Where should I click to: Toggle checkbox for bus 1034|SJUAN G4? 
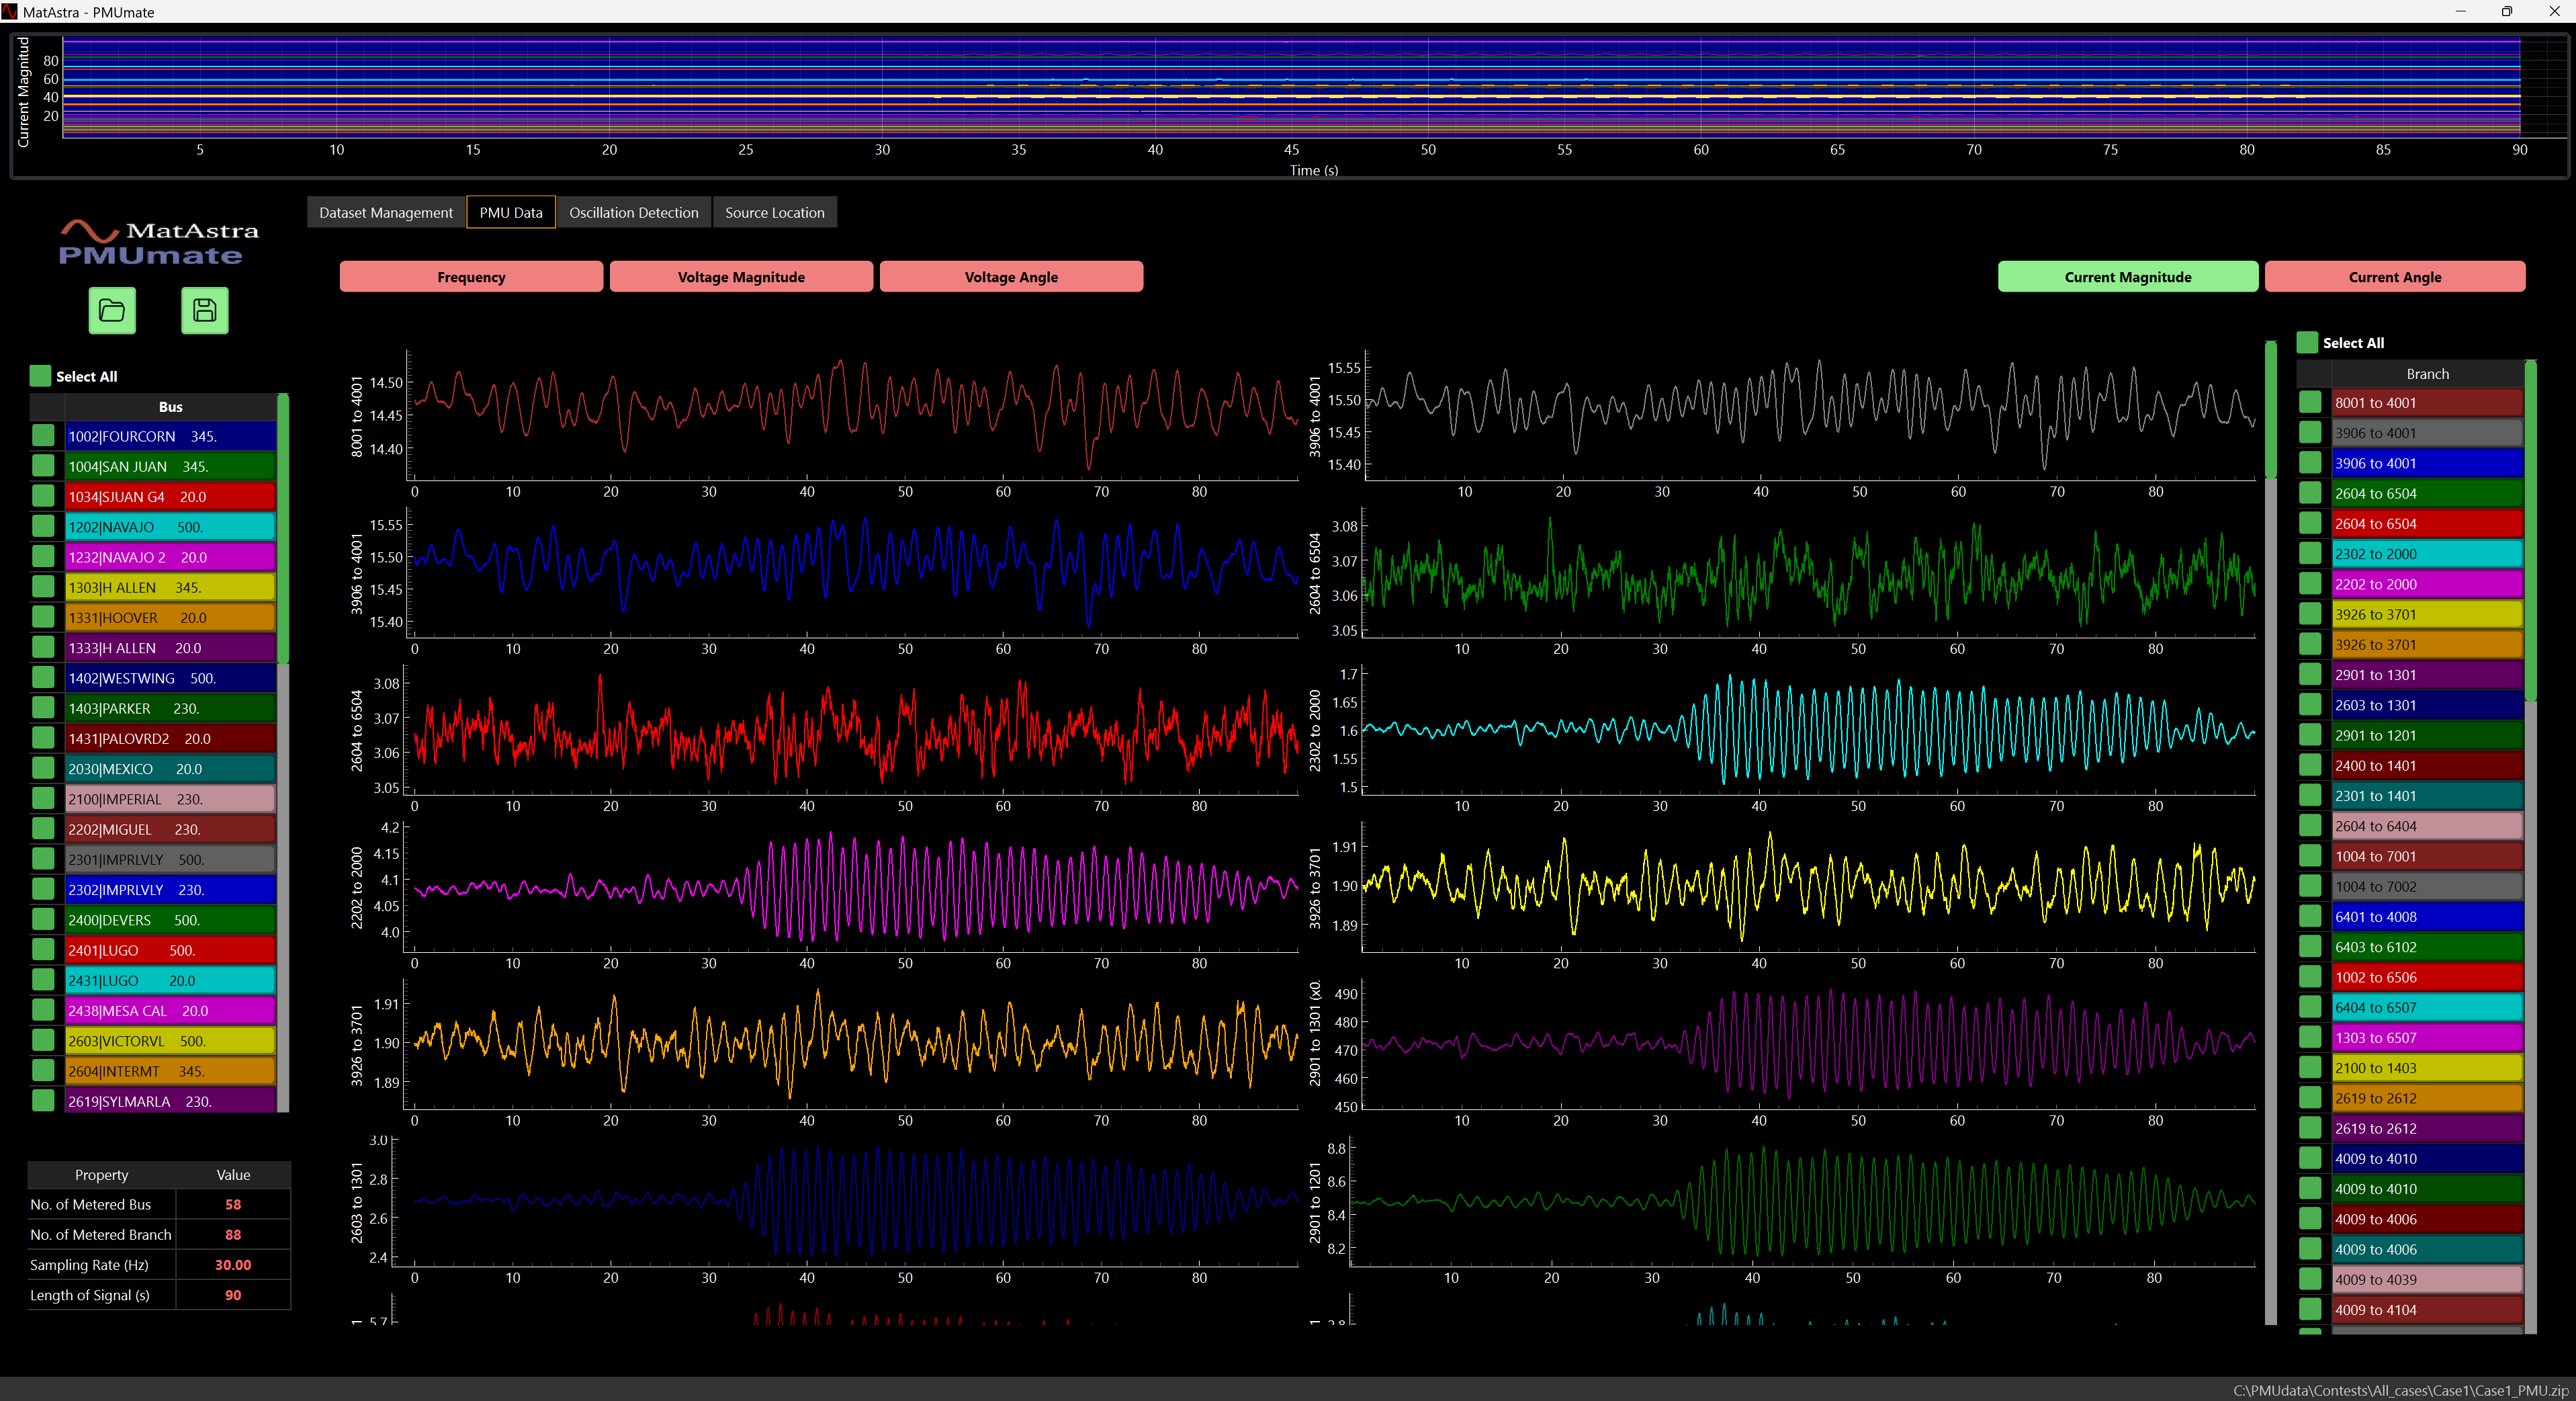[43, 496]
